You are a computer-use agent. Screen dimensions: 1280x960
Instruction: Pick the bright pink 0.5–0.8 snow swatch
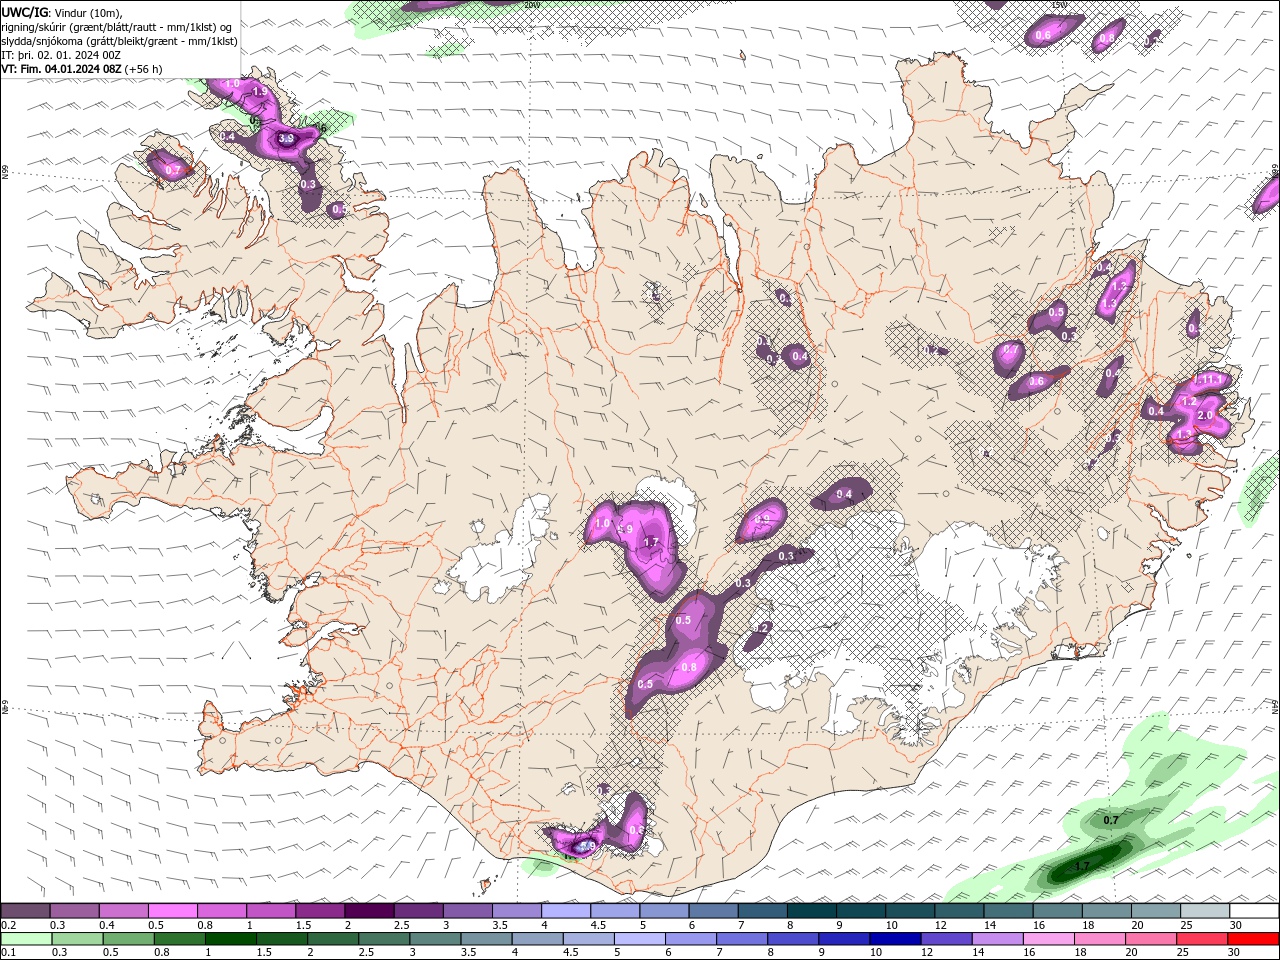[x=172, y=911]
